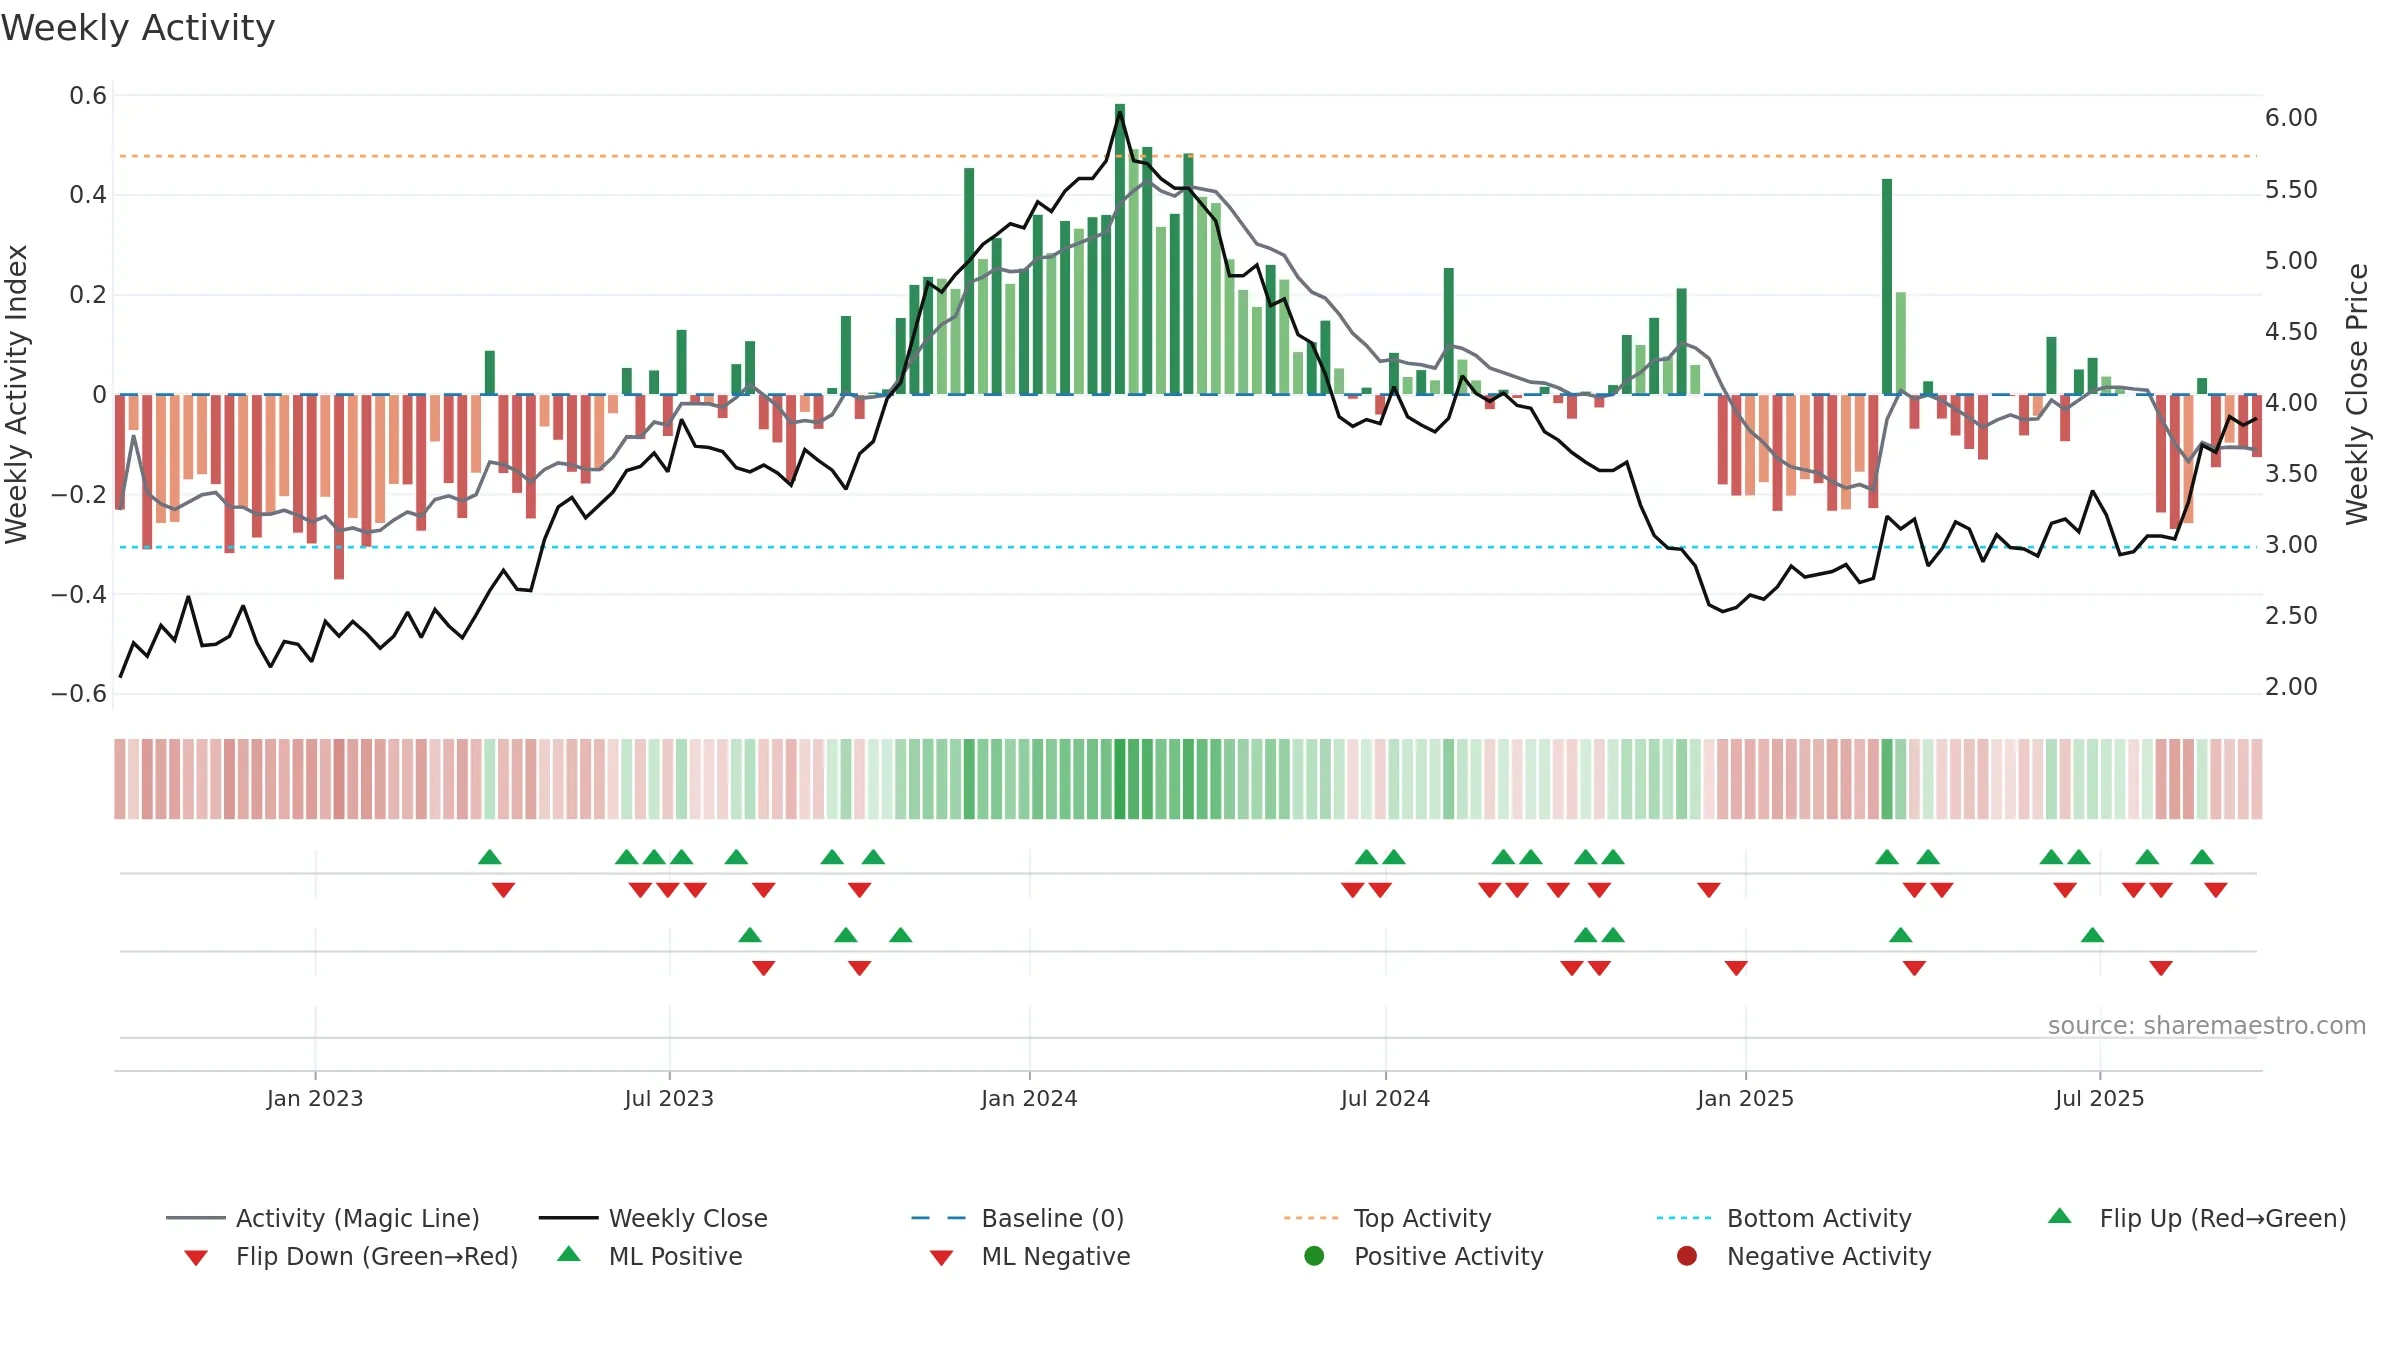Click the Jul 2023 axis label
This screenshot has height=1350, width=2400.
click(669, 1098)
